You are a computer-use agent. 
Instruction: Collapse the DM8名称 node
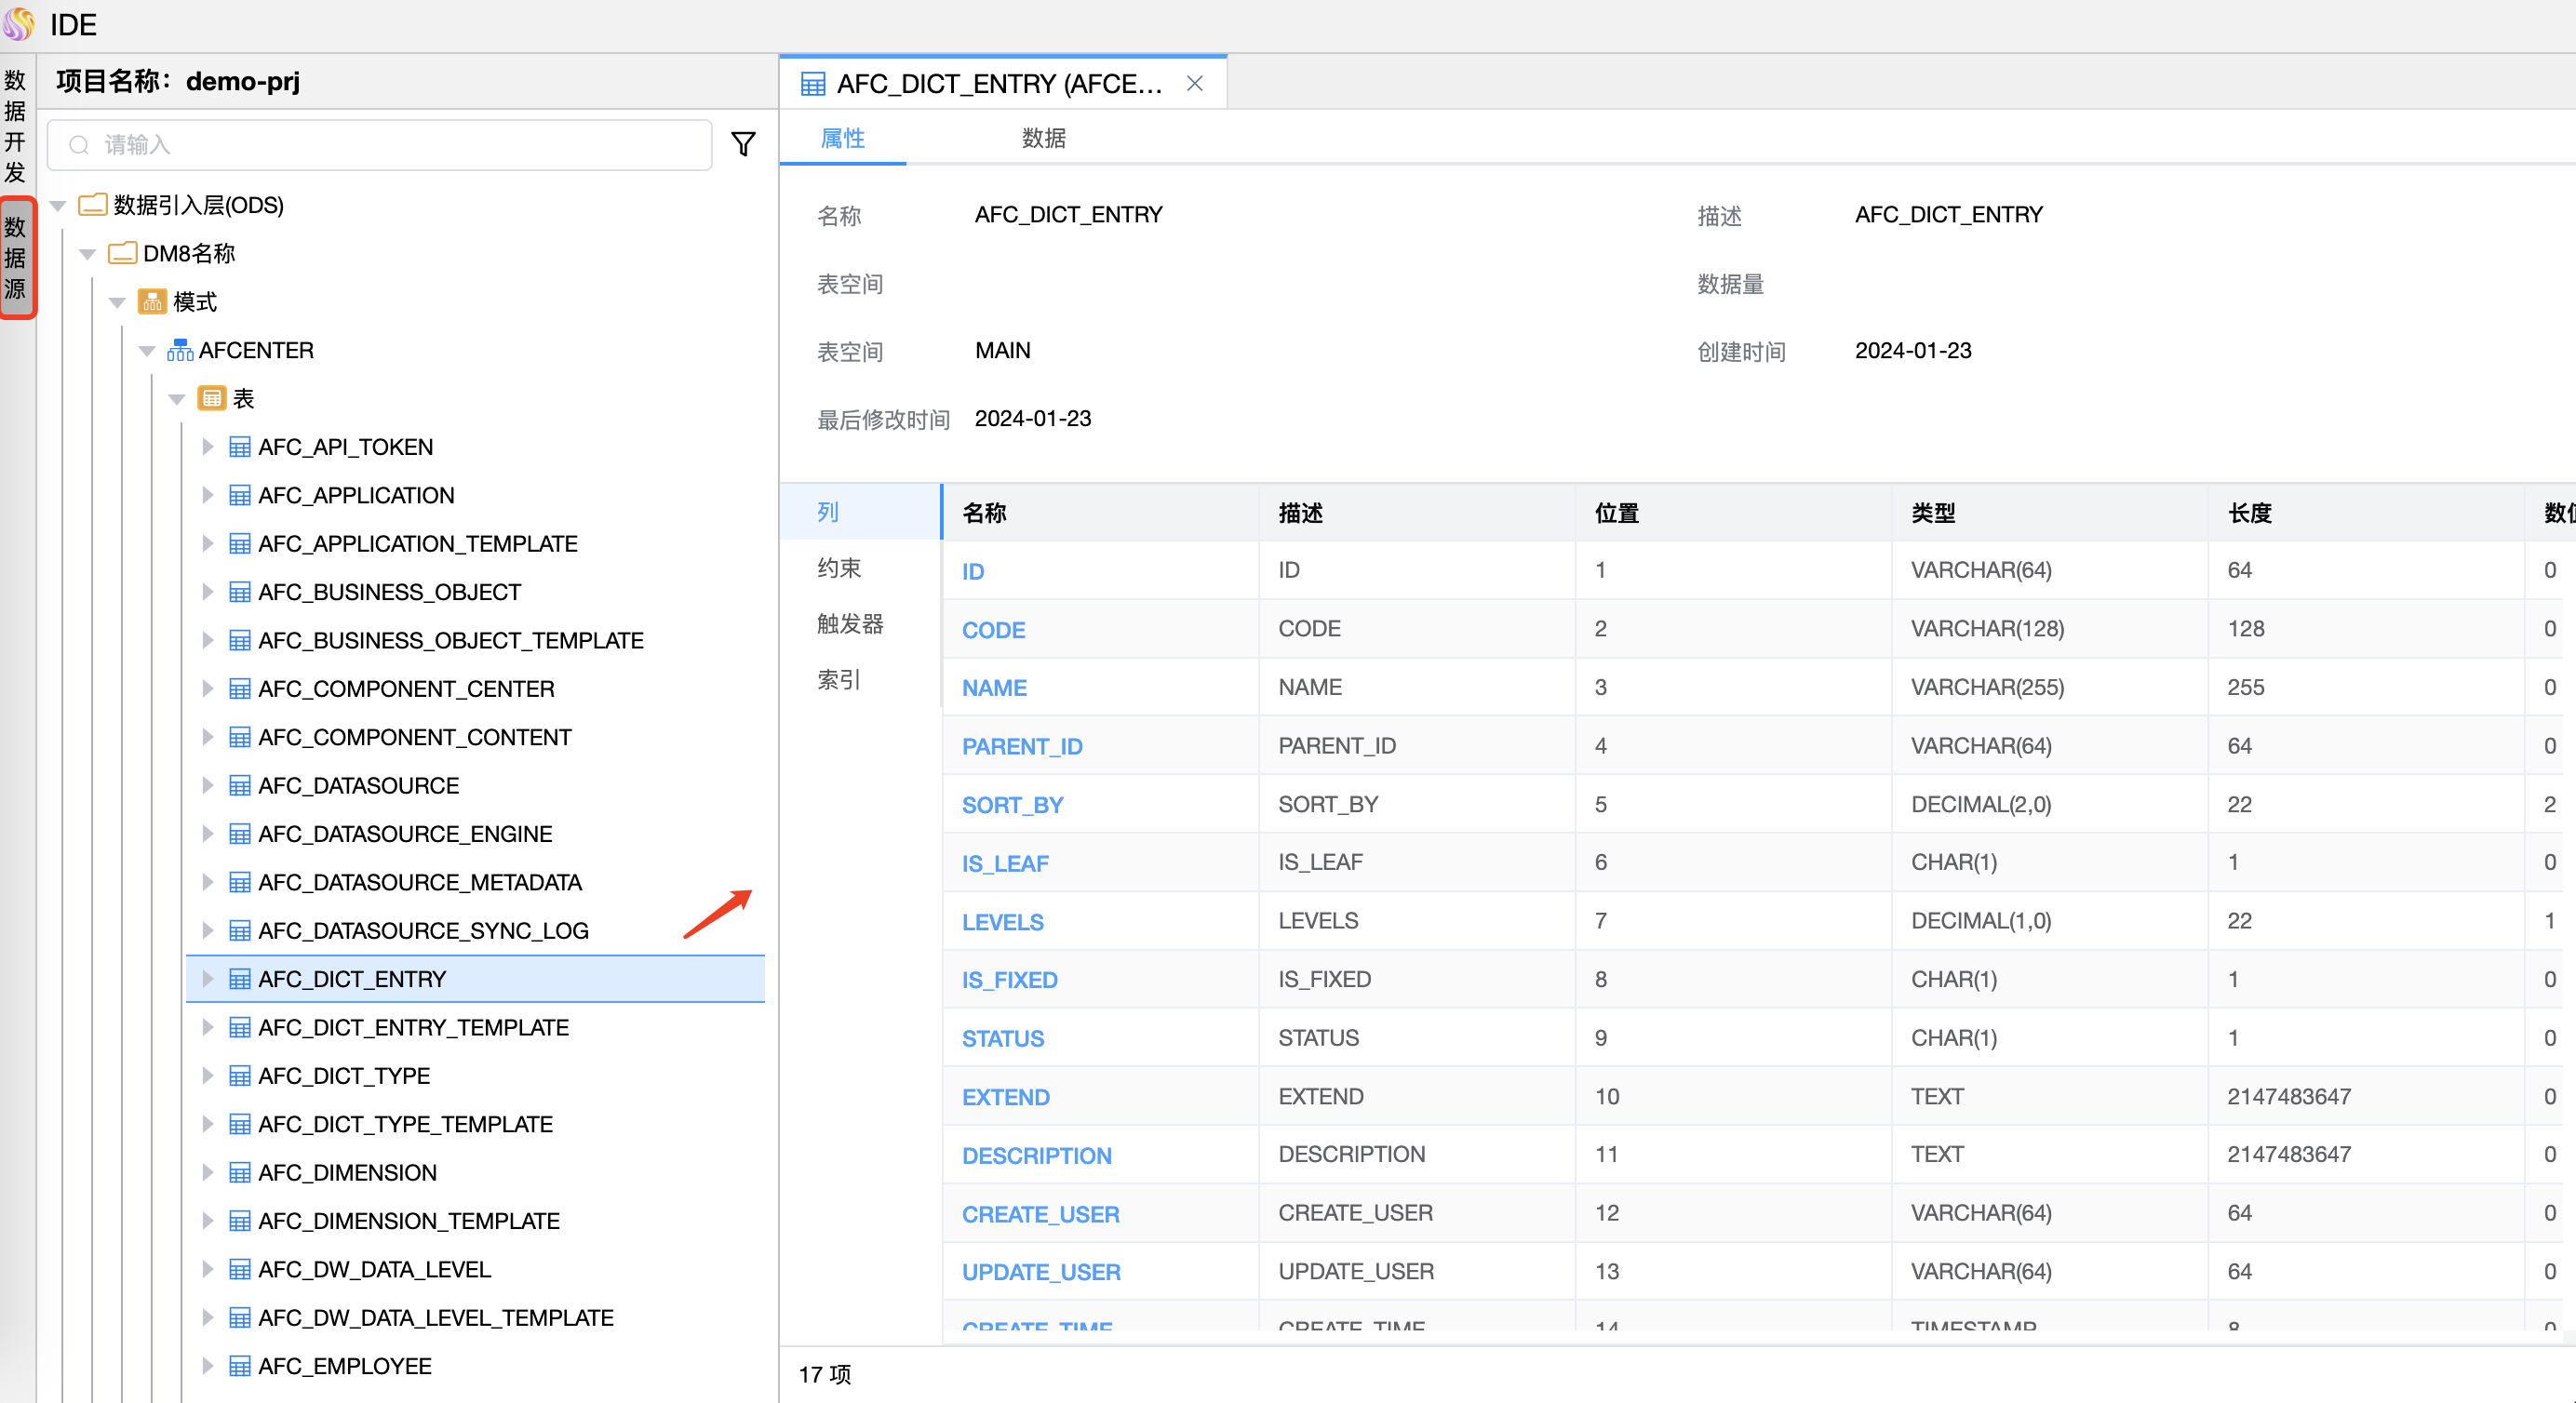(x=88, y=254)
